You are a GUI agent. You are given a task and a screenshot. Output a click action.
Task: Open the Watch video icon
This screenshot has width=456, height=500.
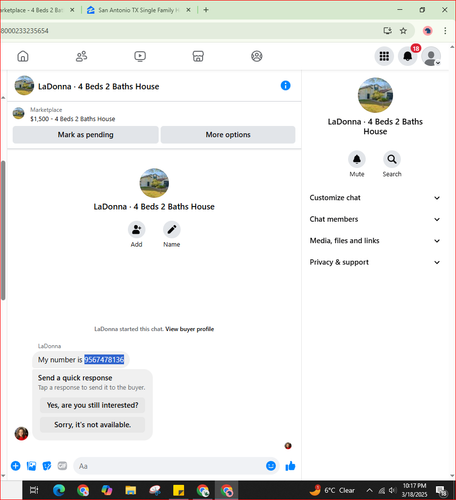click(140, 56)
